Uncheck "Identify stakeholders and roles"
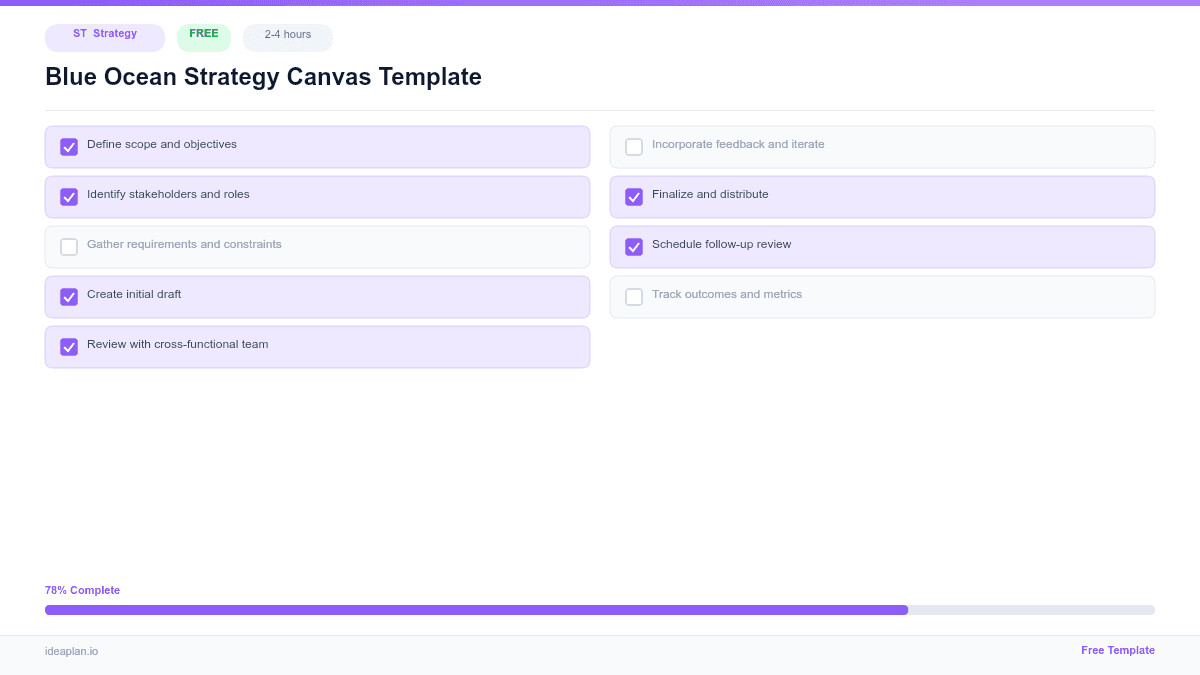This screenshot has width=1200, height=675. click(68, 196)
